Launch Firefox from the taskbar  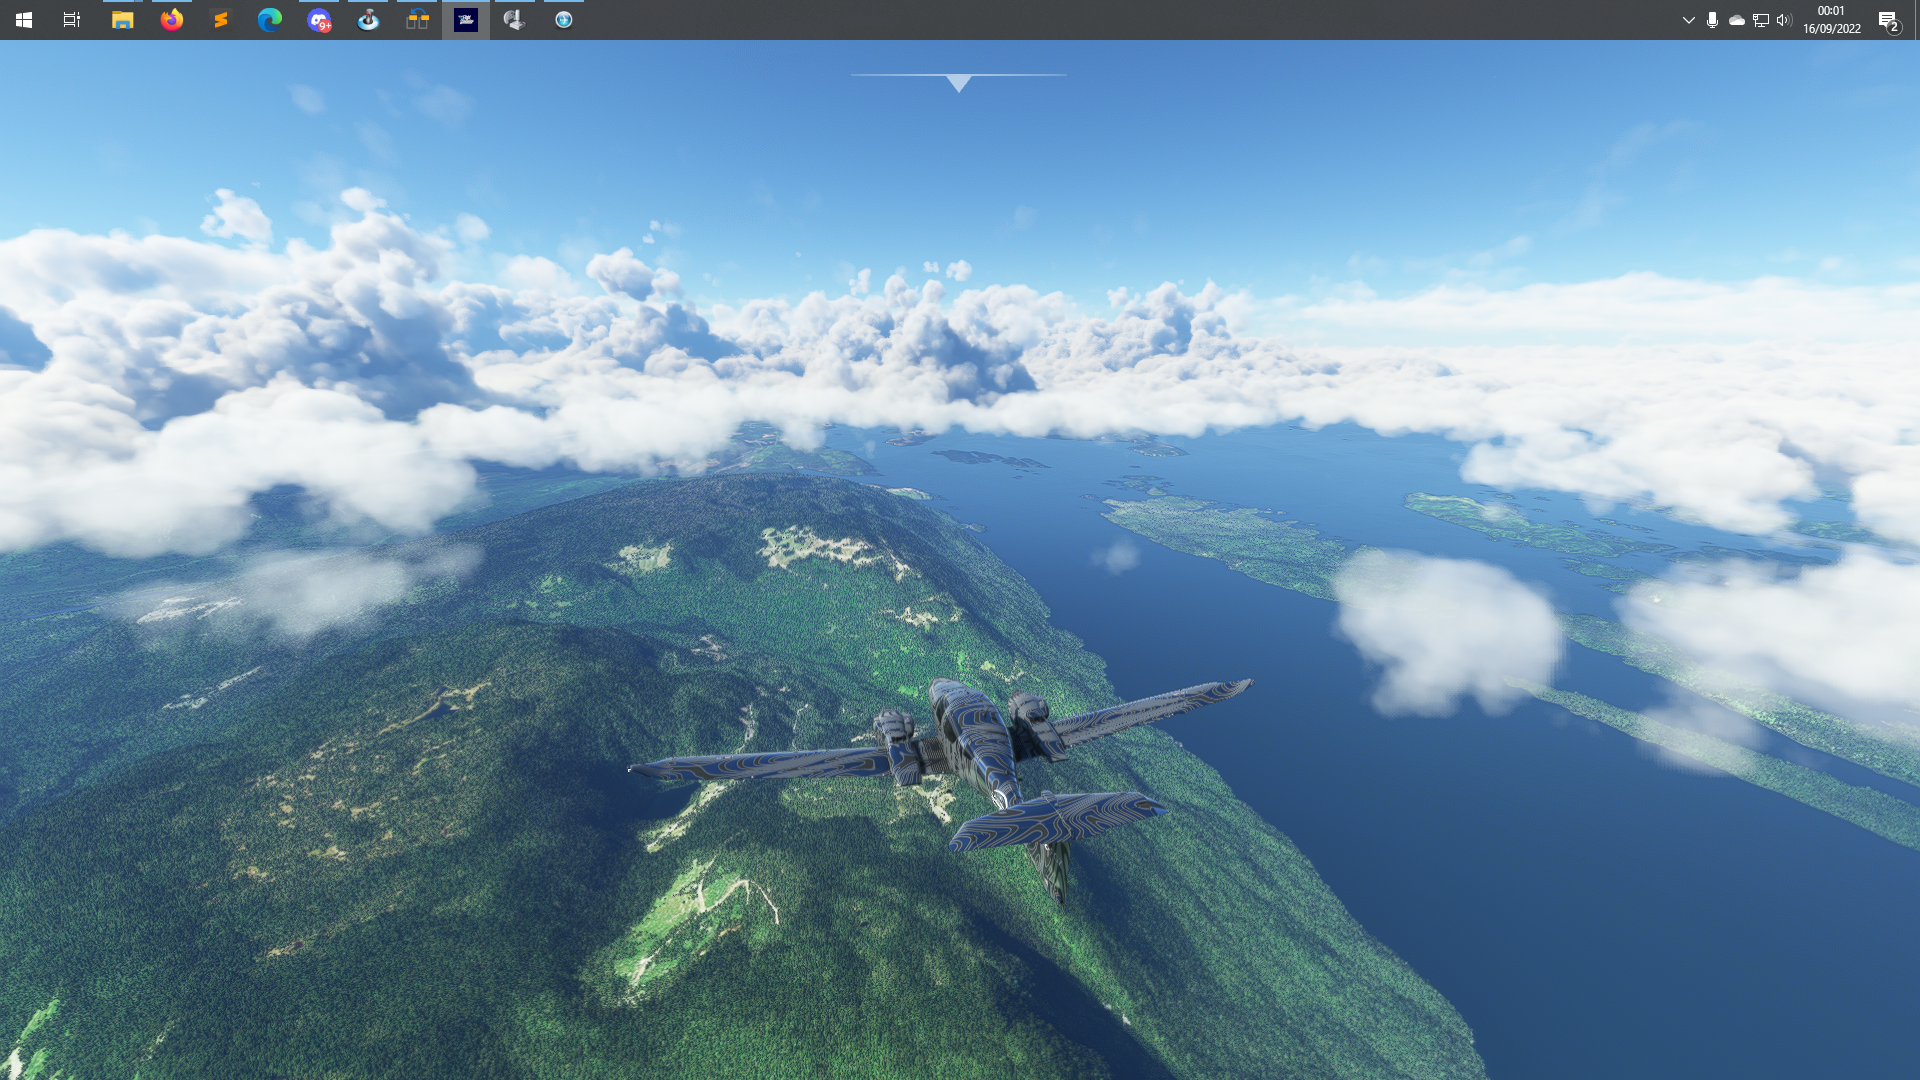pyautogui.click(x=172, y=20)
